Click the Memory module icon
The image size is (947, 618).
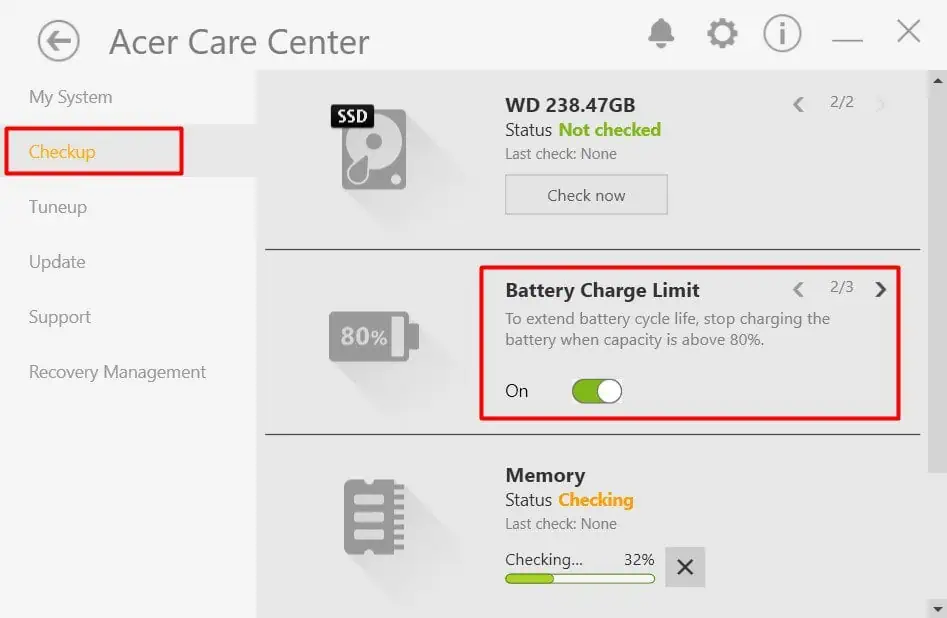click(371, 517)
